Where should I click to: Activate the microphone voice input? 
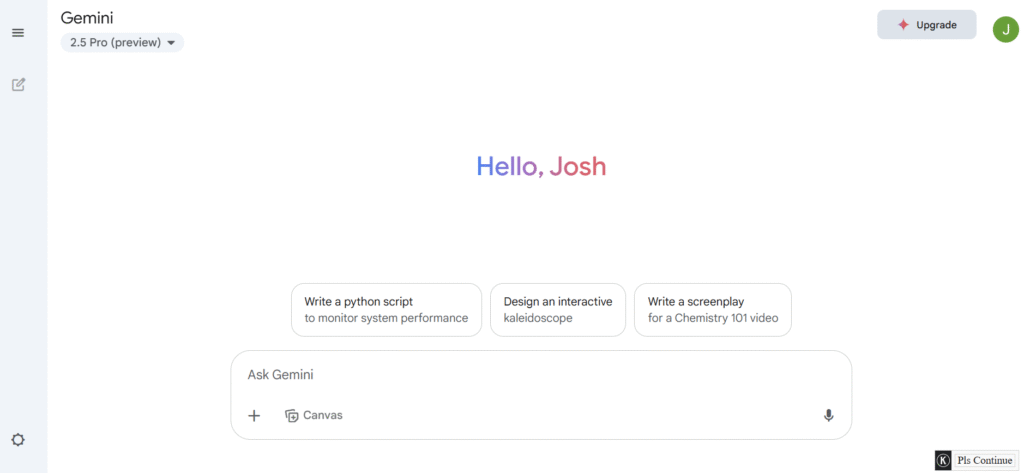click(828, 416)
